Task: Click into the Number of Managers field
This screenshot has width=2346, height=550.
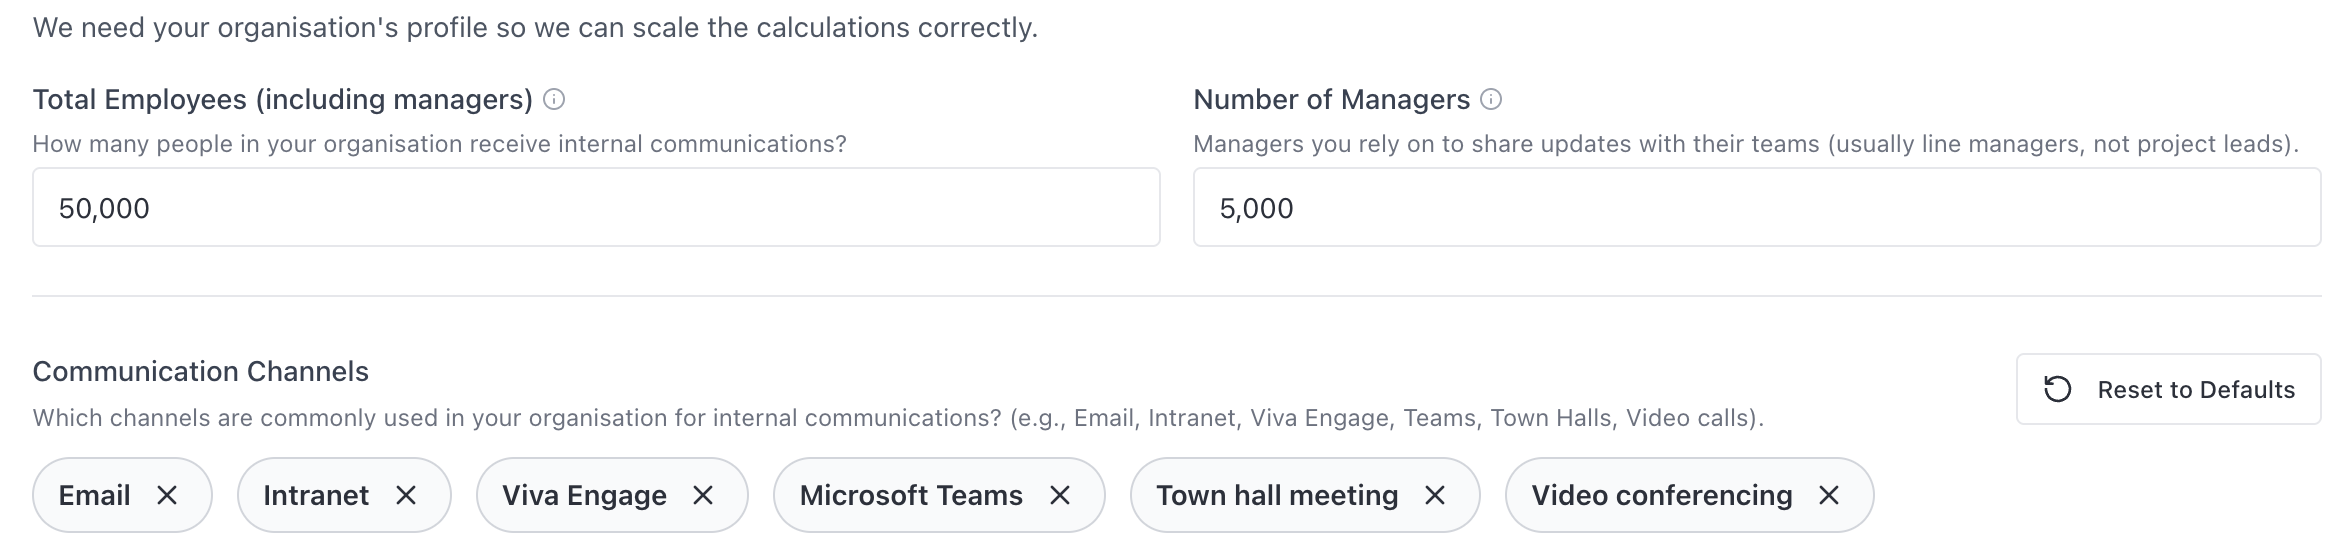Action: (1756, 208)
